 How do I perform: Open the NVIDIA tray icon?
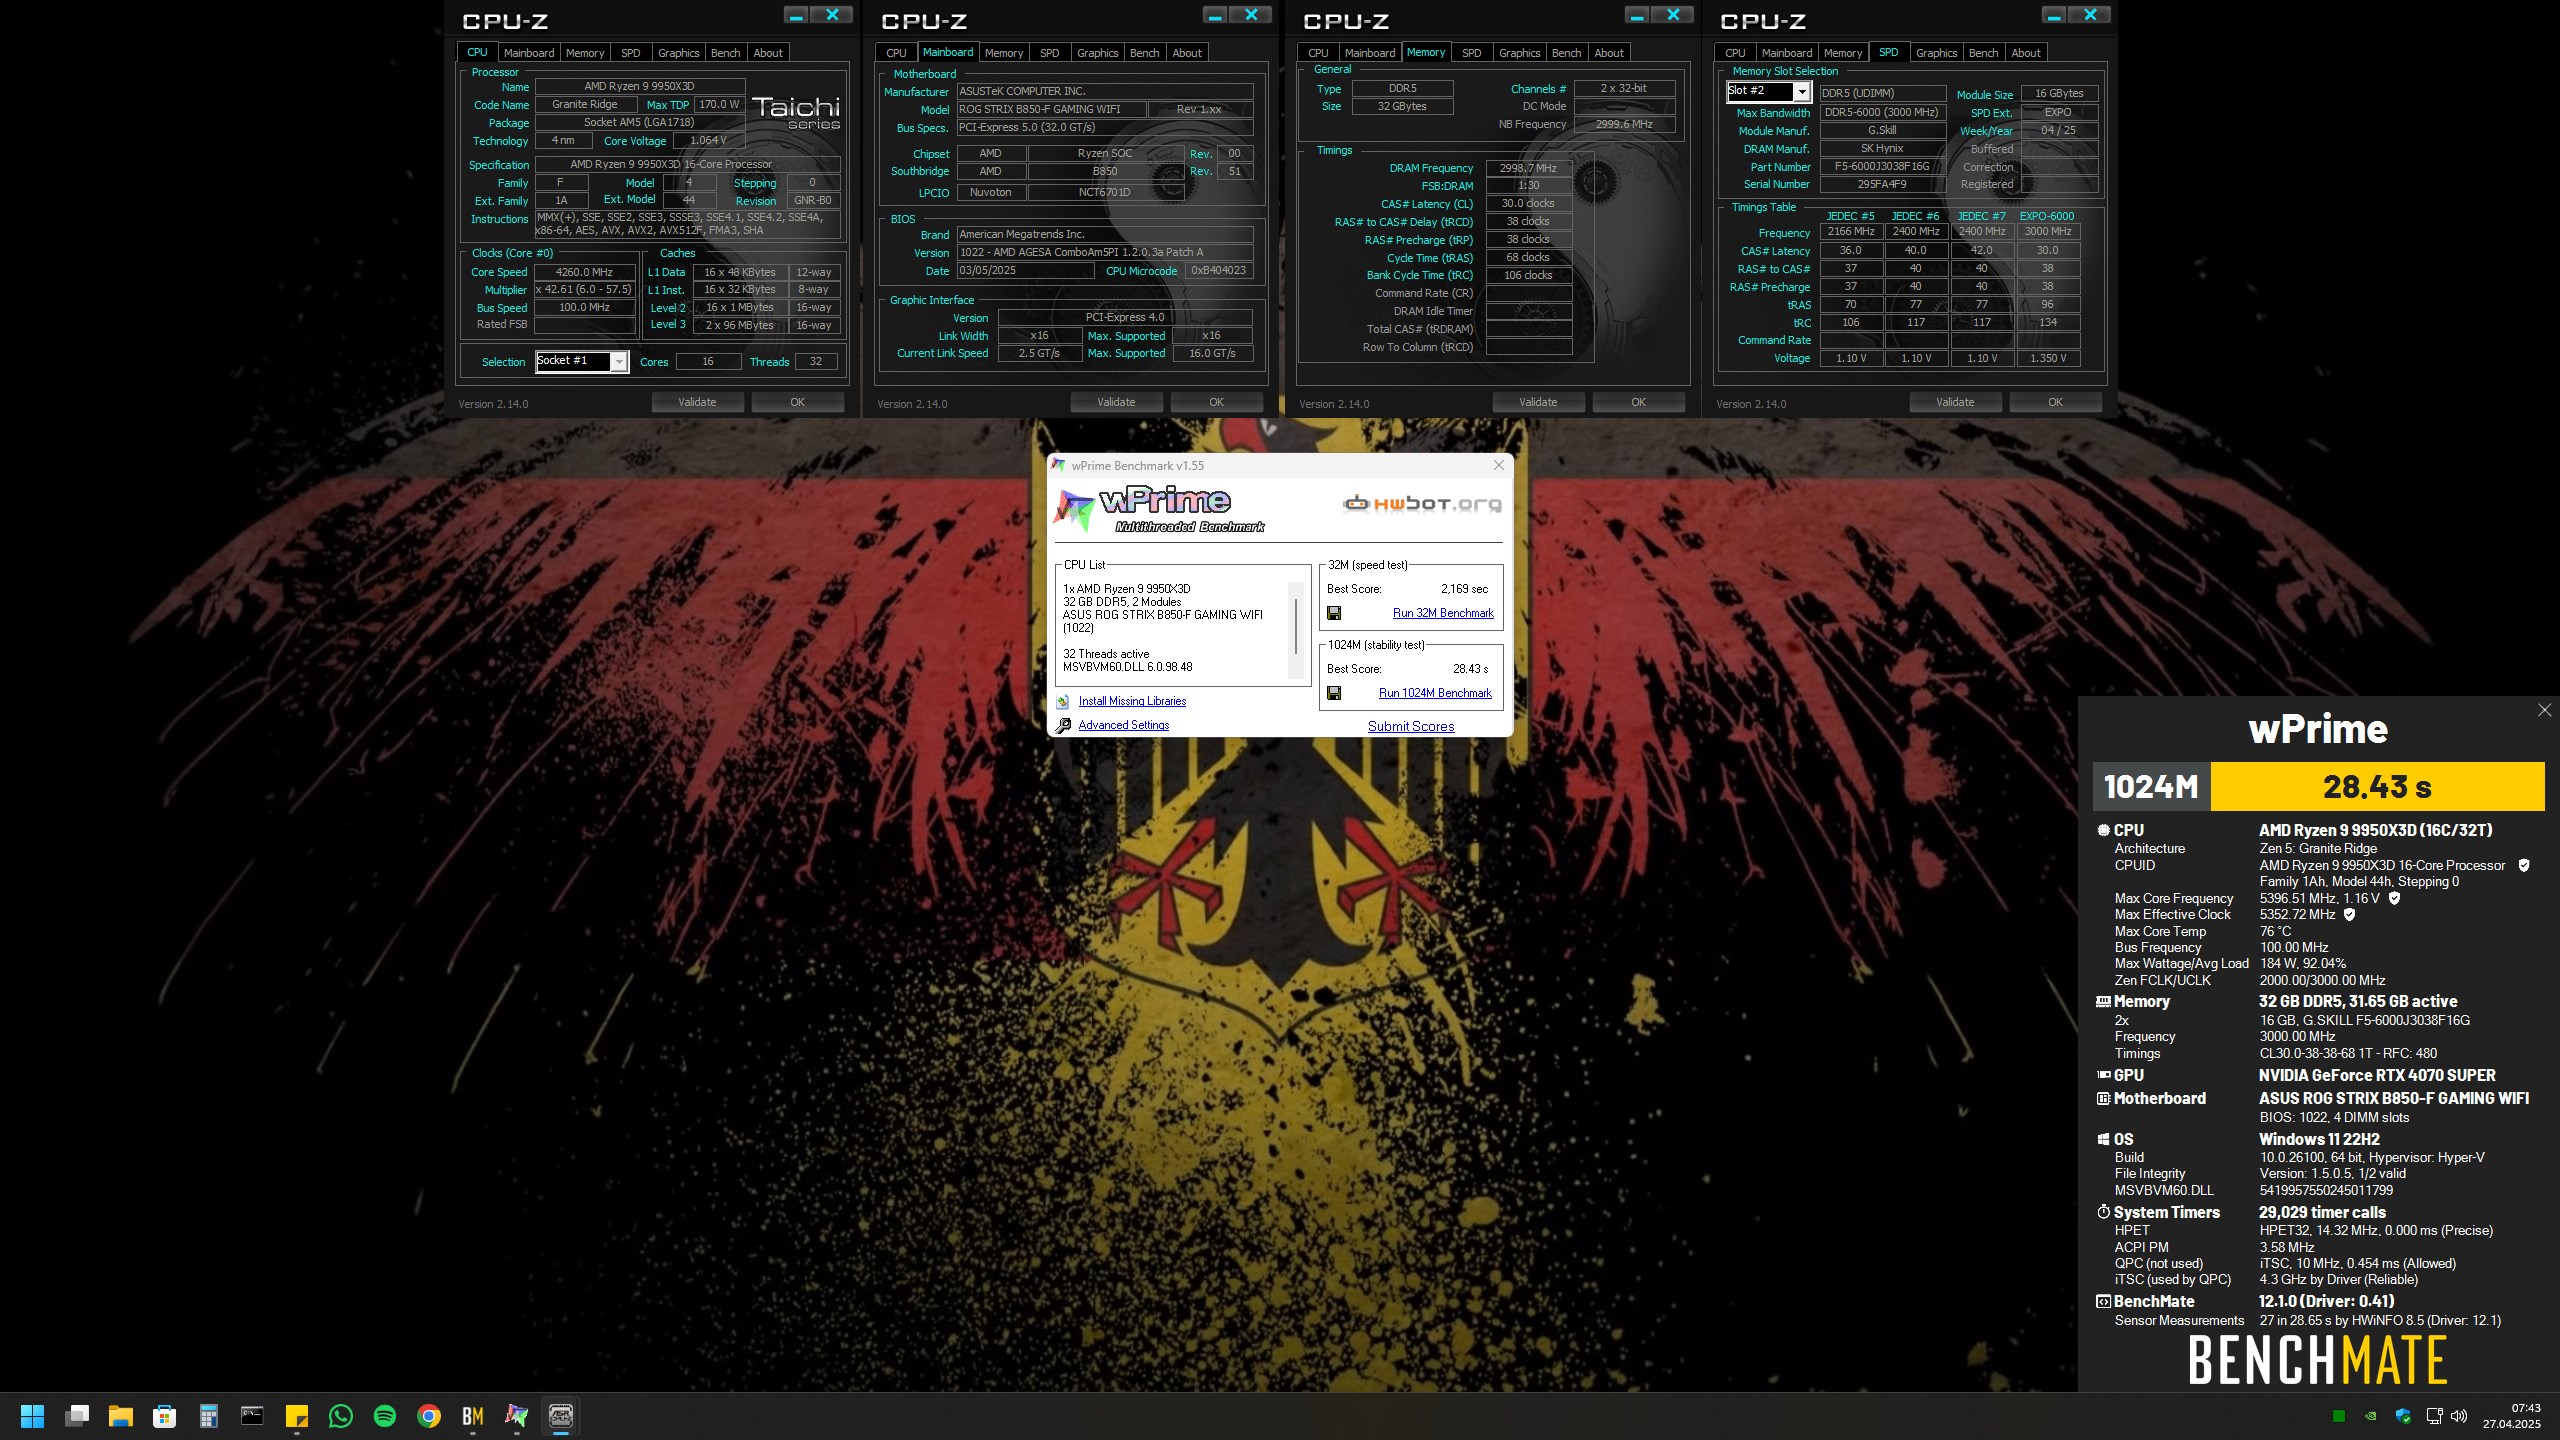2371,1416
